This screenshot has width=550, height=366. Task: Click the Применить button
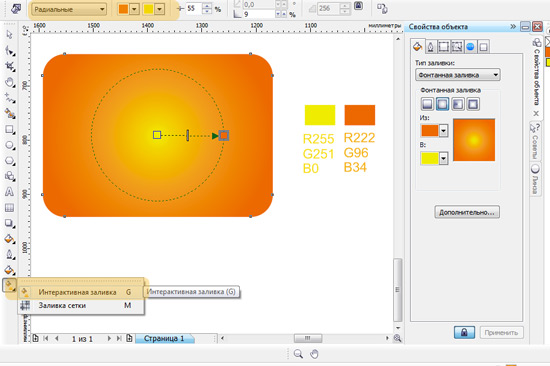(501, 332)
